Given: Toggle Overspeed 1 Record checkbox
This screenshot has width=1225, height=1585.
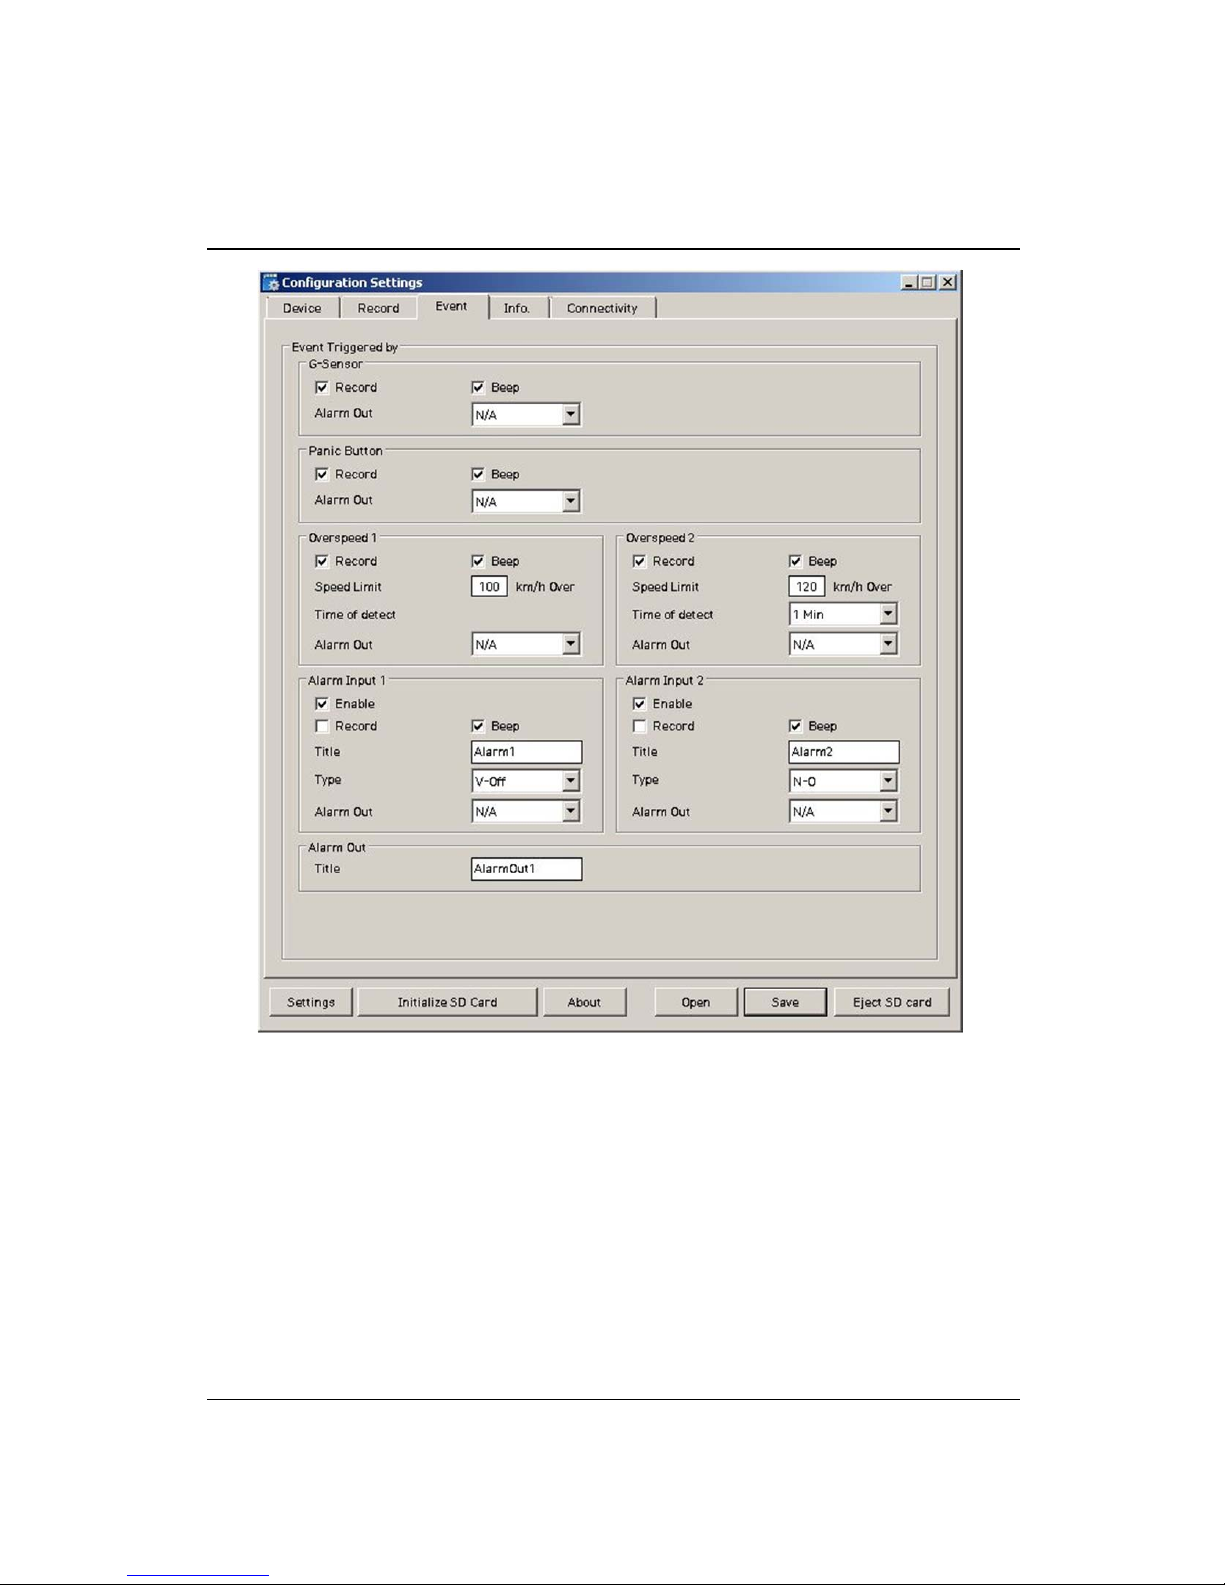Looking at the screenshot, I should click(x=322, y=561).
